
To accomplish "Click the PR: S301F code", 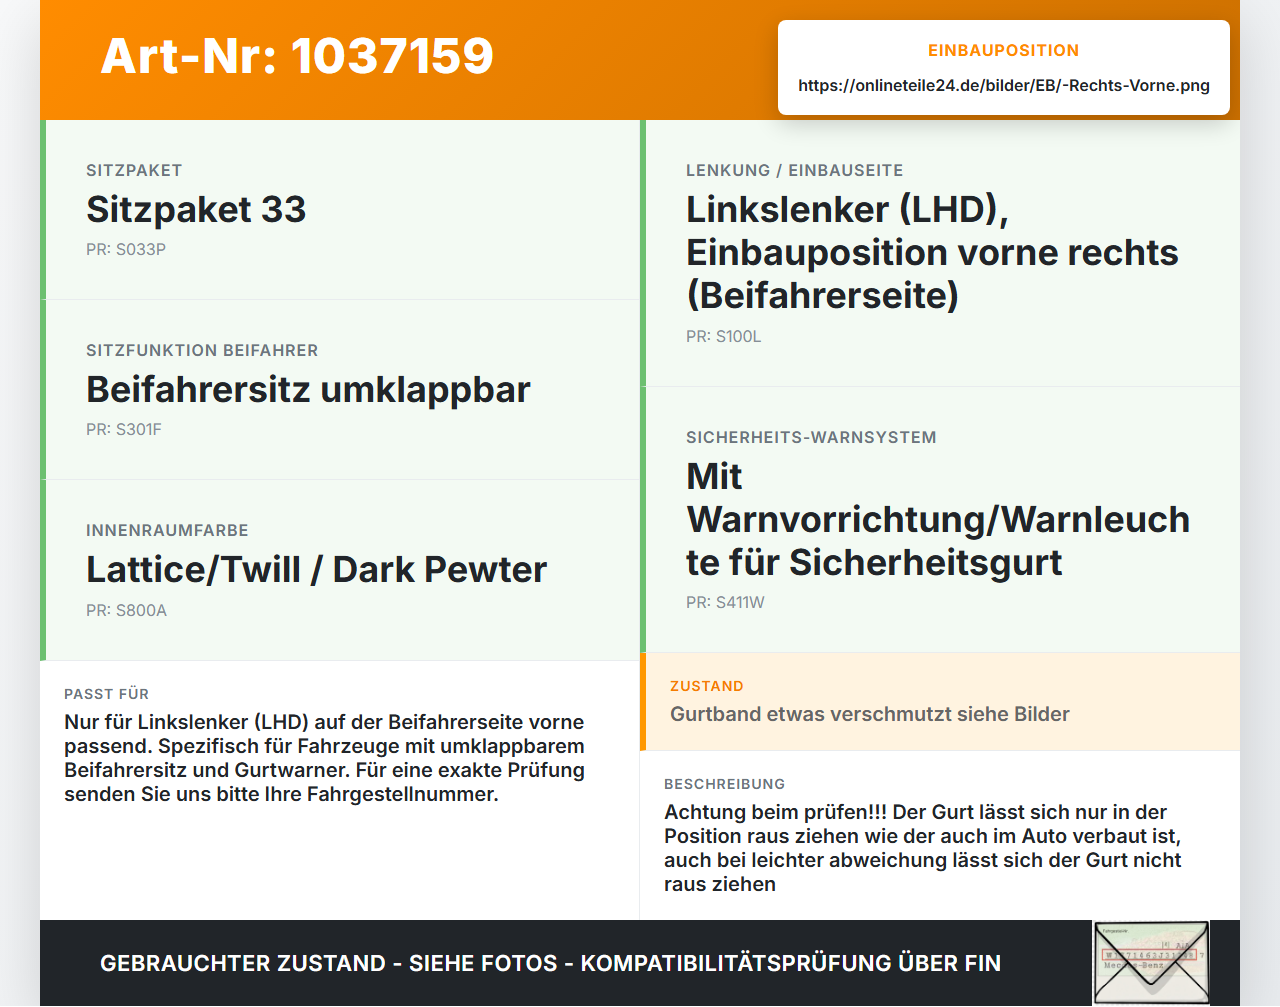I will click(124, 429).
